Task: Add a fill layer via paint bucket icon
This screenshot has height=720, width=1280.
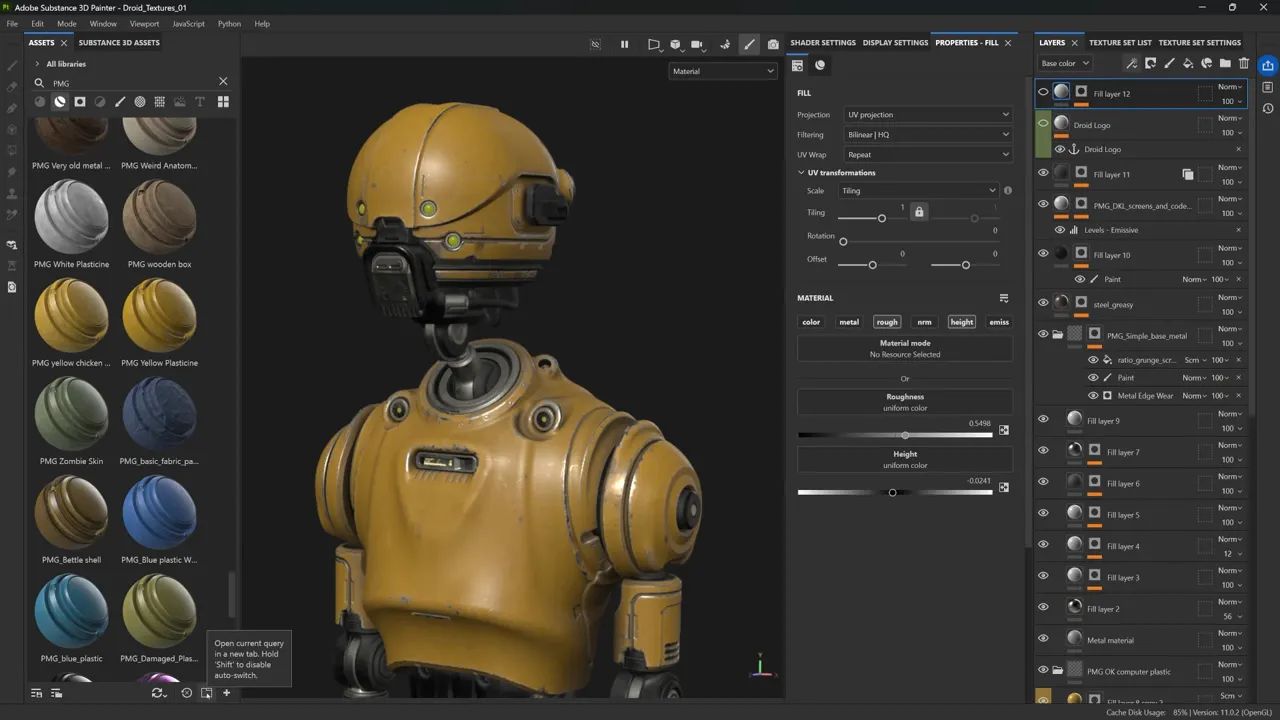Action: click(x=1188, y=63)
